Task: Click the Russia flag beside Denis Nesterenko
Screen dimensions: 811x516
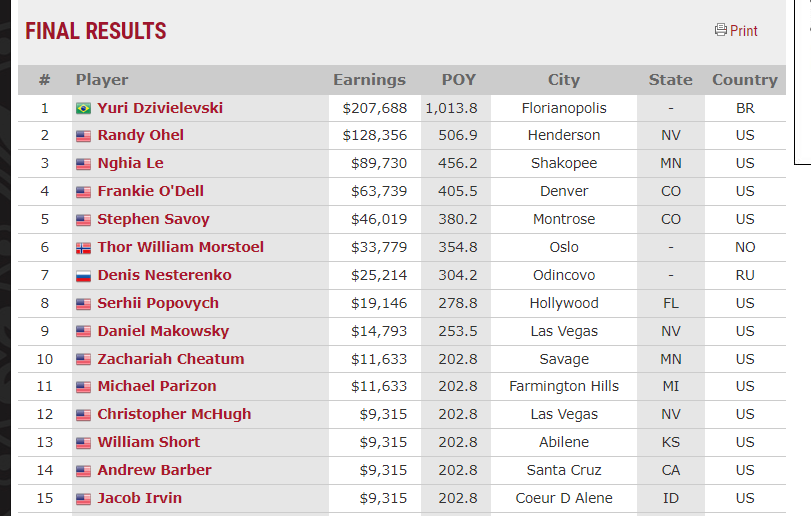Action: point(84,275)
